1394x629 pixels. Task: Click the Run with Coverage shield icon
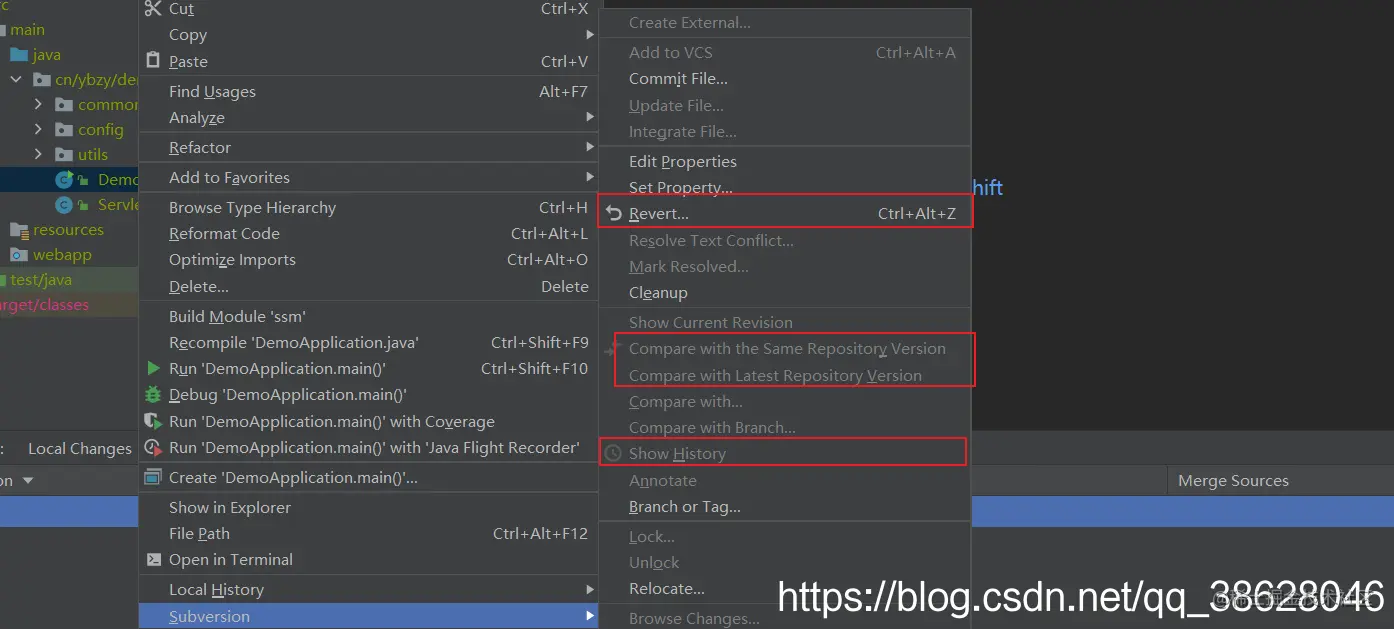(x=153, y=421)
